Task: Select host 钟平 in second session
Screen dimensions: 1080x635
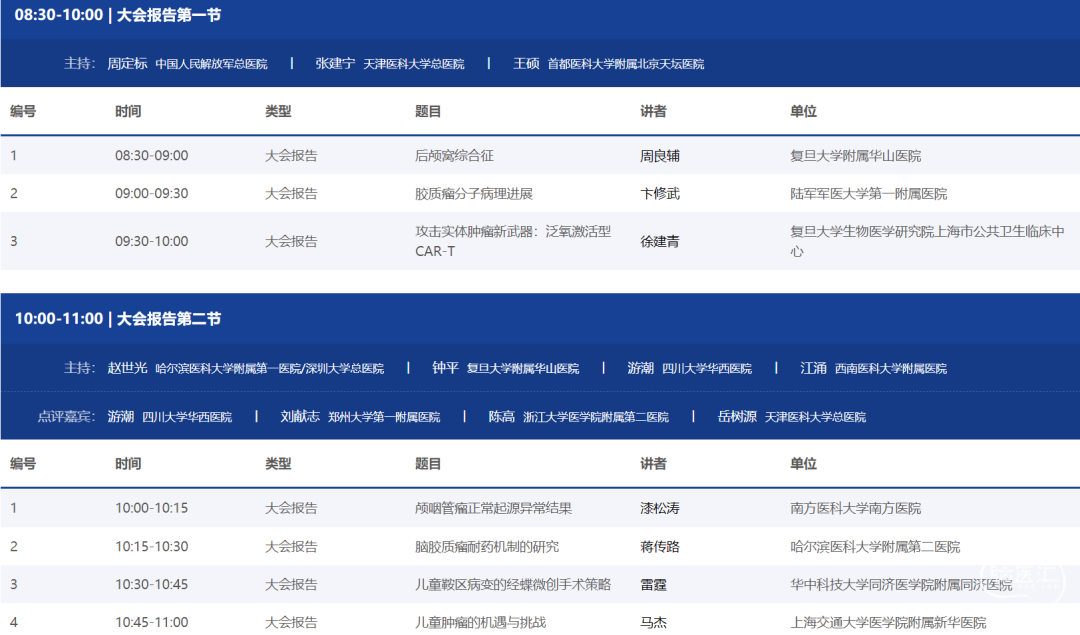Action: (445, 368)
